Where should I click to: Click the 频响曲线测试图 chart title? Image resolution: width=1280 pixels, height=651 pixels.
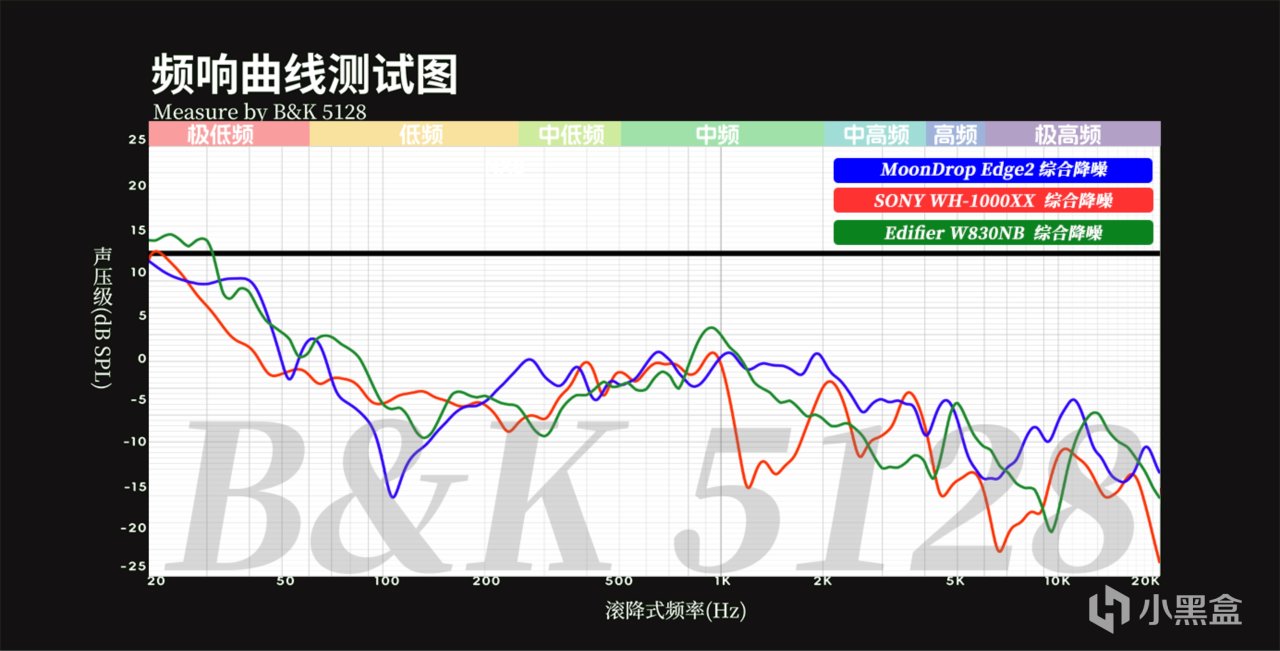pos(304,75)
